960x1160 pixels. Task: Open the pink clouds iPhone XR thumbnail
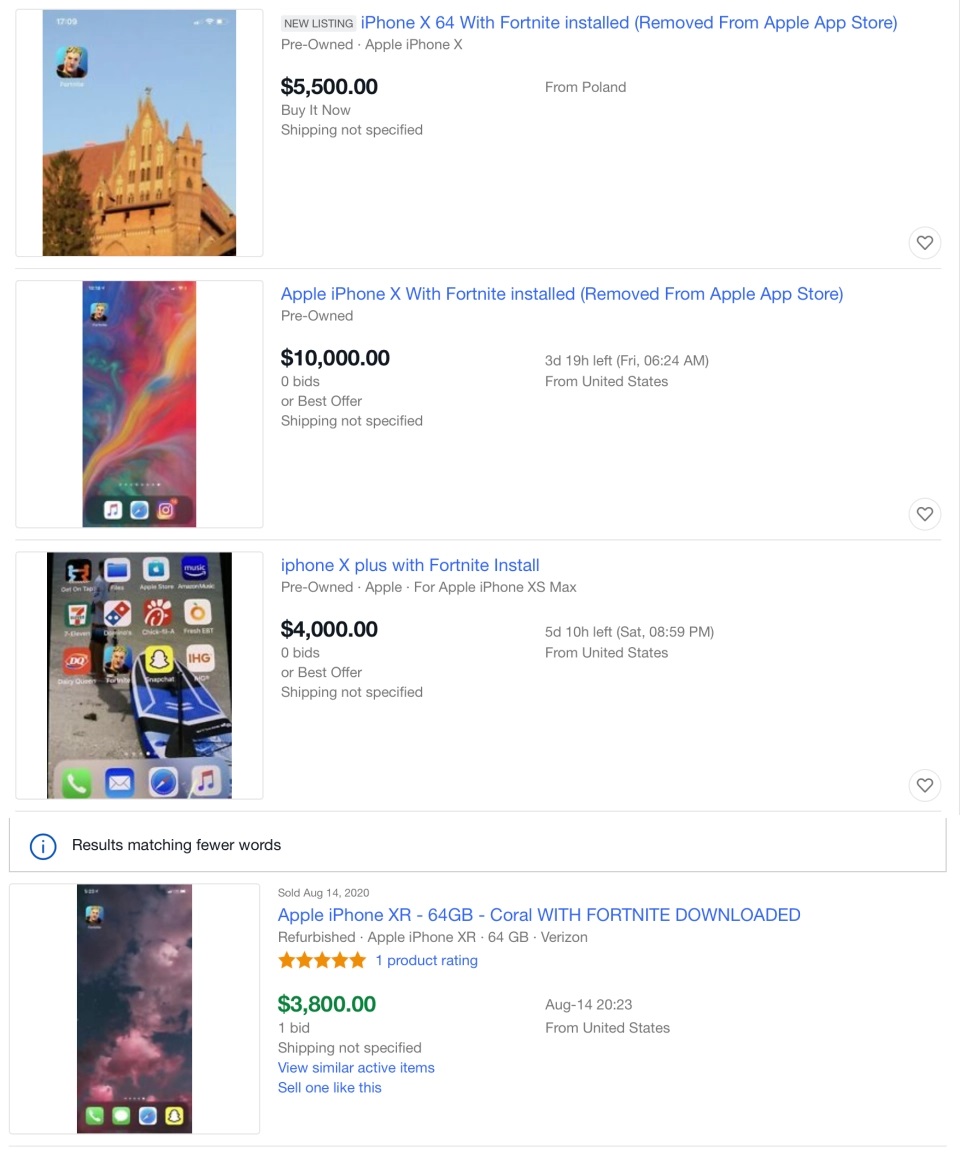135,1009
